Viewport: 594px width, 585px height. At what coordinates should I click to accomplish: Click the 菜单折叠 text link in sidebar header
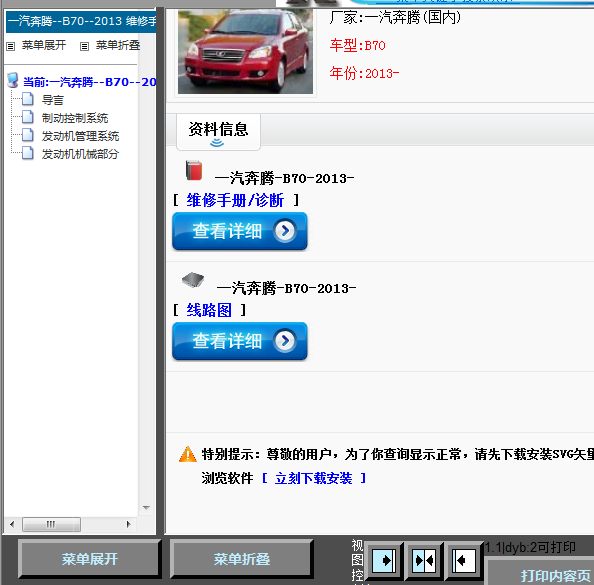click(x=118, y=45)
